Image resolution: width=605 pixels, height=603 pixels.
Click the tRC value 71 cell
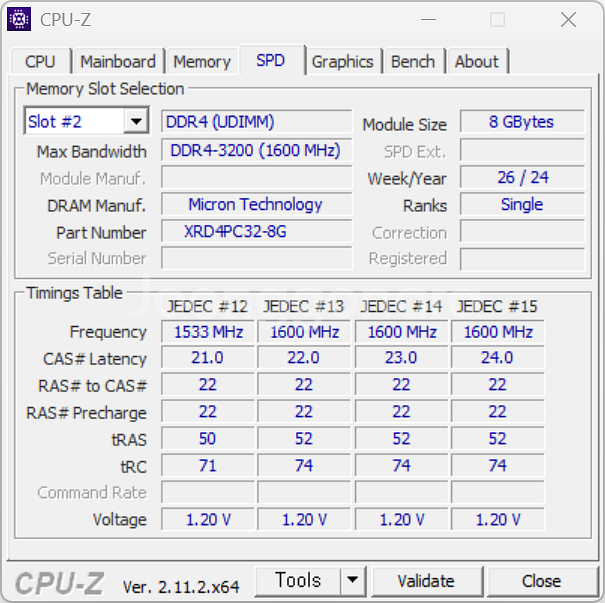(x=208, y=466)
